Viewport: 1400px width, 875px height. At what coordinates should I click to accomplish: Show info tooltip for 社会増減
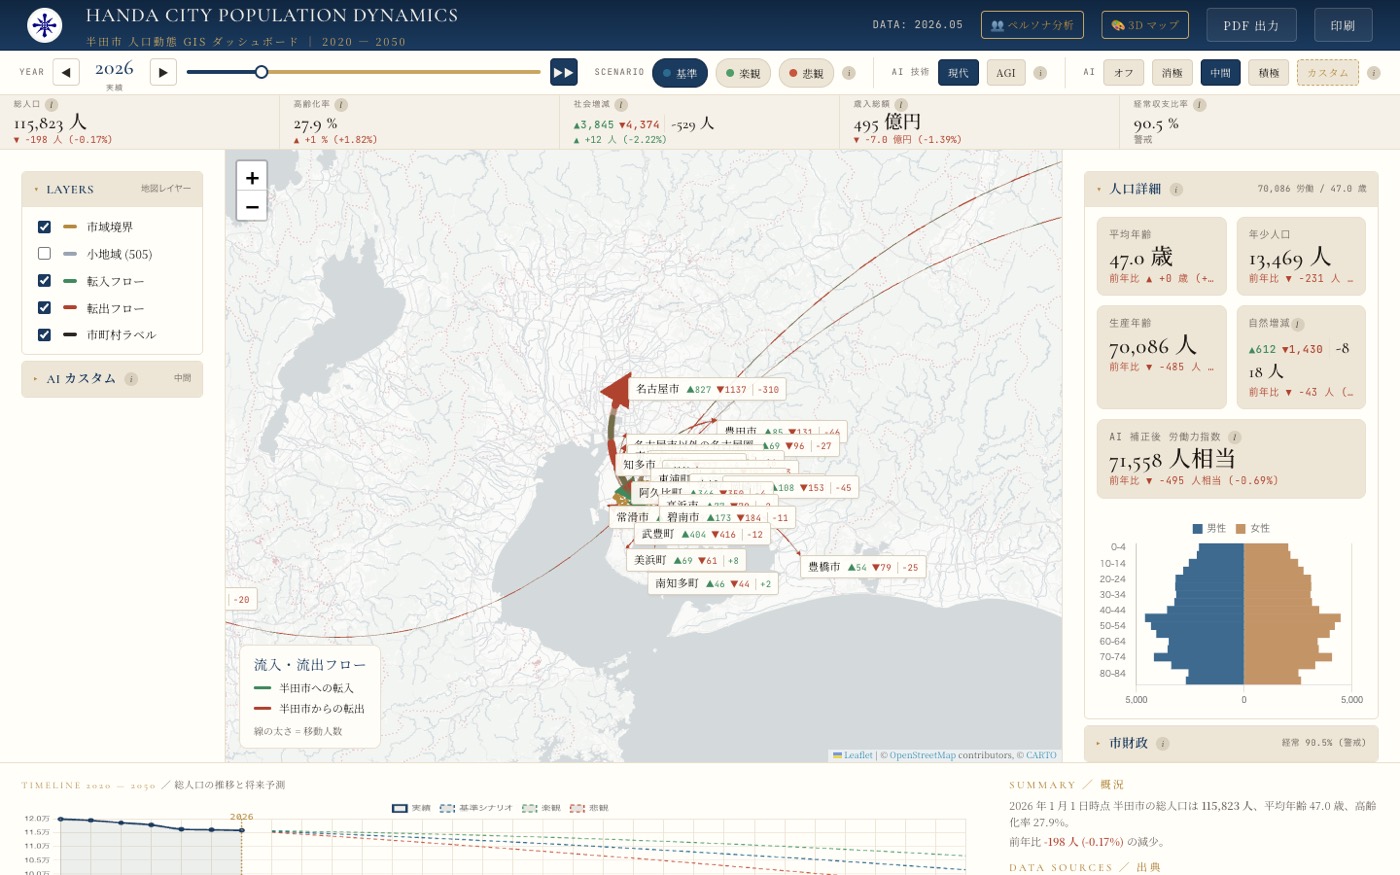(x=621, y=105)
